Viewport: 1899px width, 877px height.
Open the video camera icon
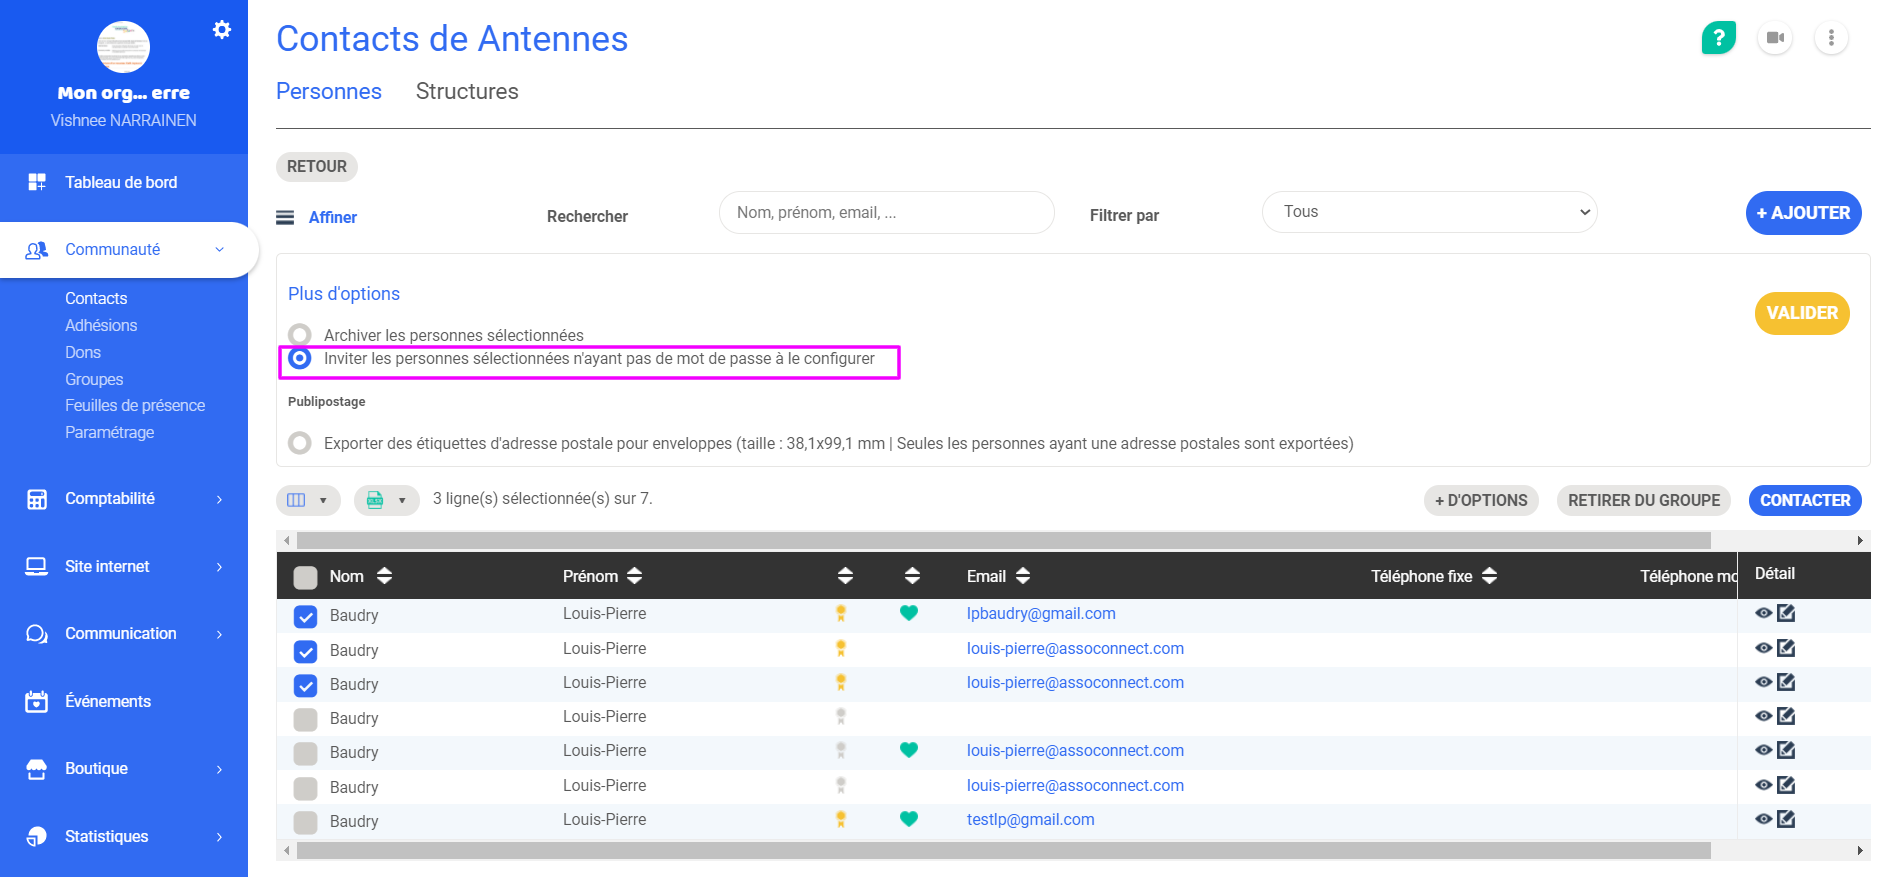pyautogui.click(x=1775, y=38)
